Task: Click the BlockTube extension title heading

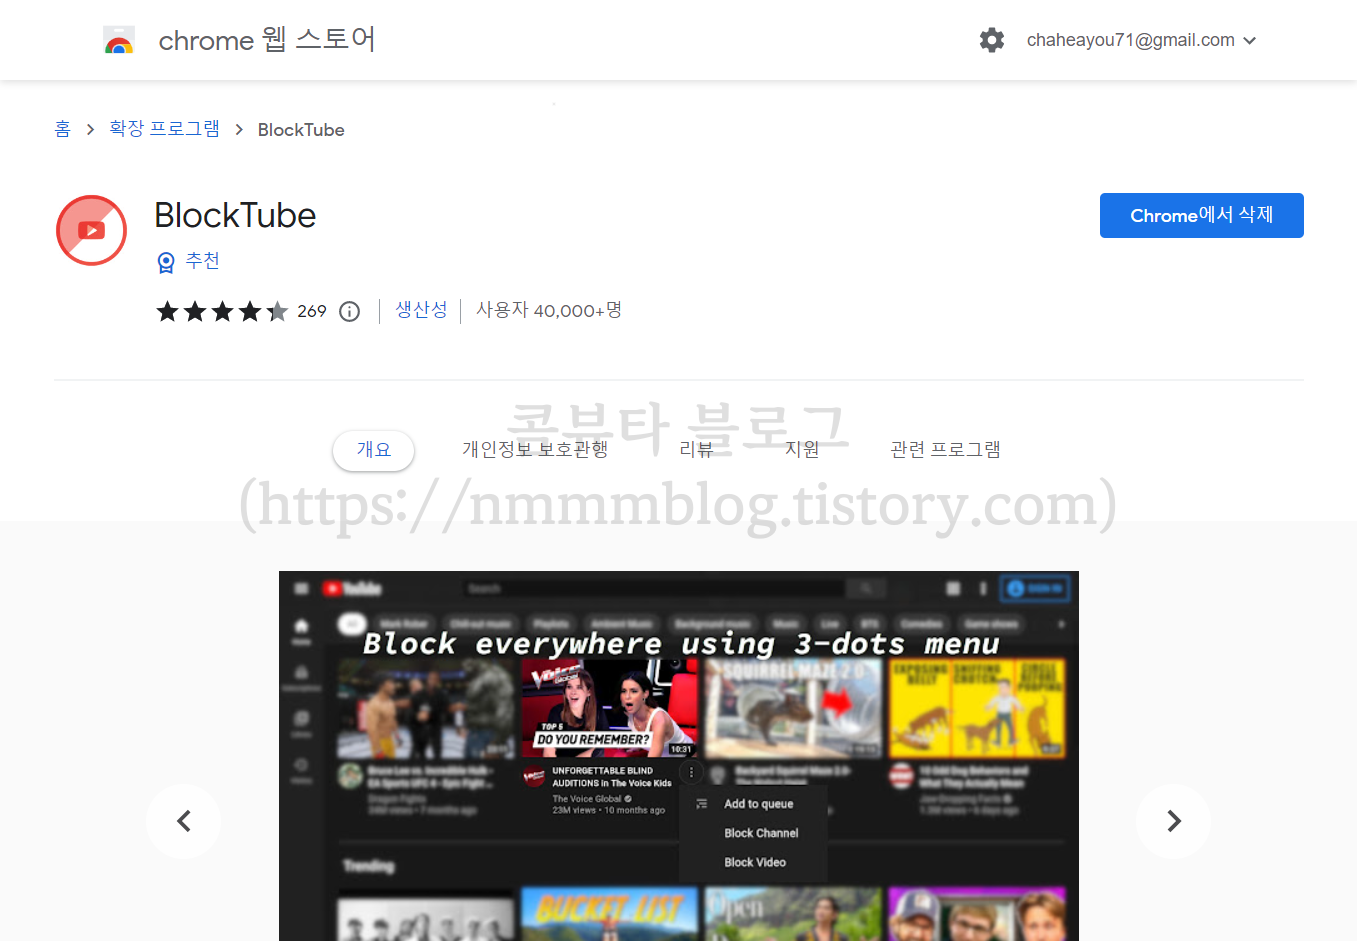Action: coord(235,215)
